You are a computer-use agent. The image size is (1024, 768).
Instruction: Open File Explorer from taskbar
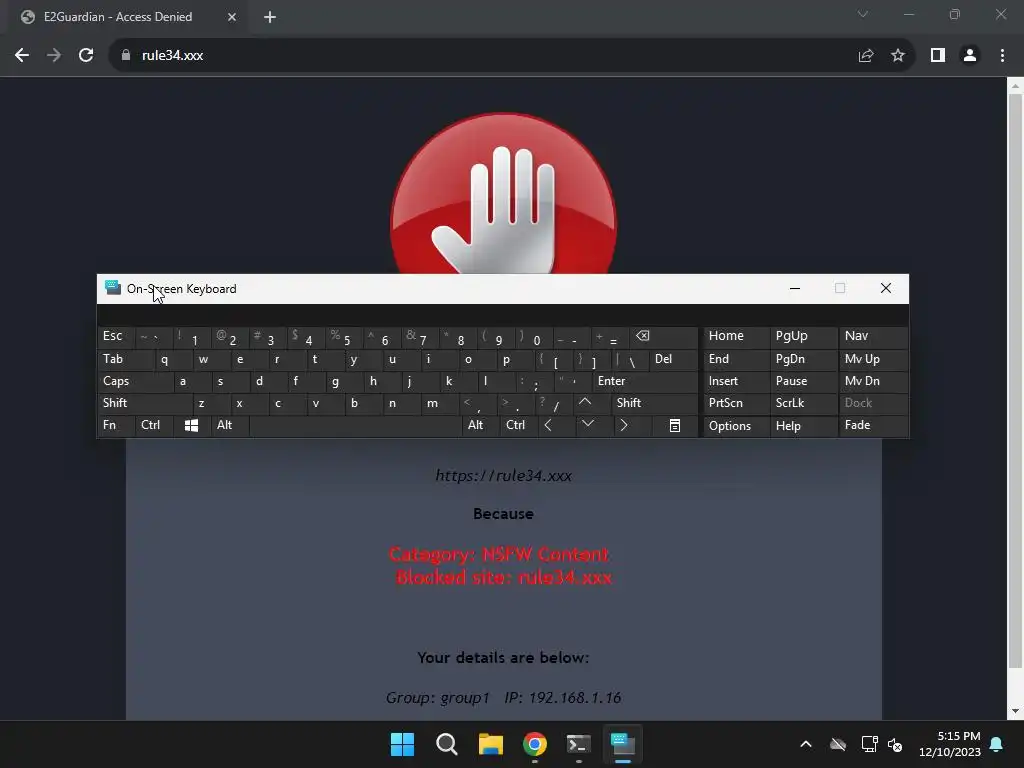[490, 744]
